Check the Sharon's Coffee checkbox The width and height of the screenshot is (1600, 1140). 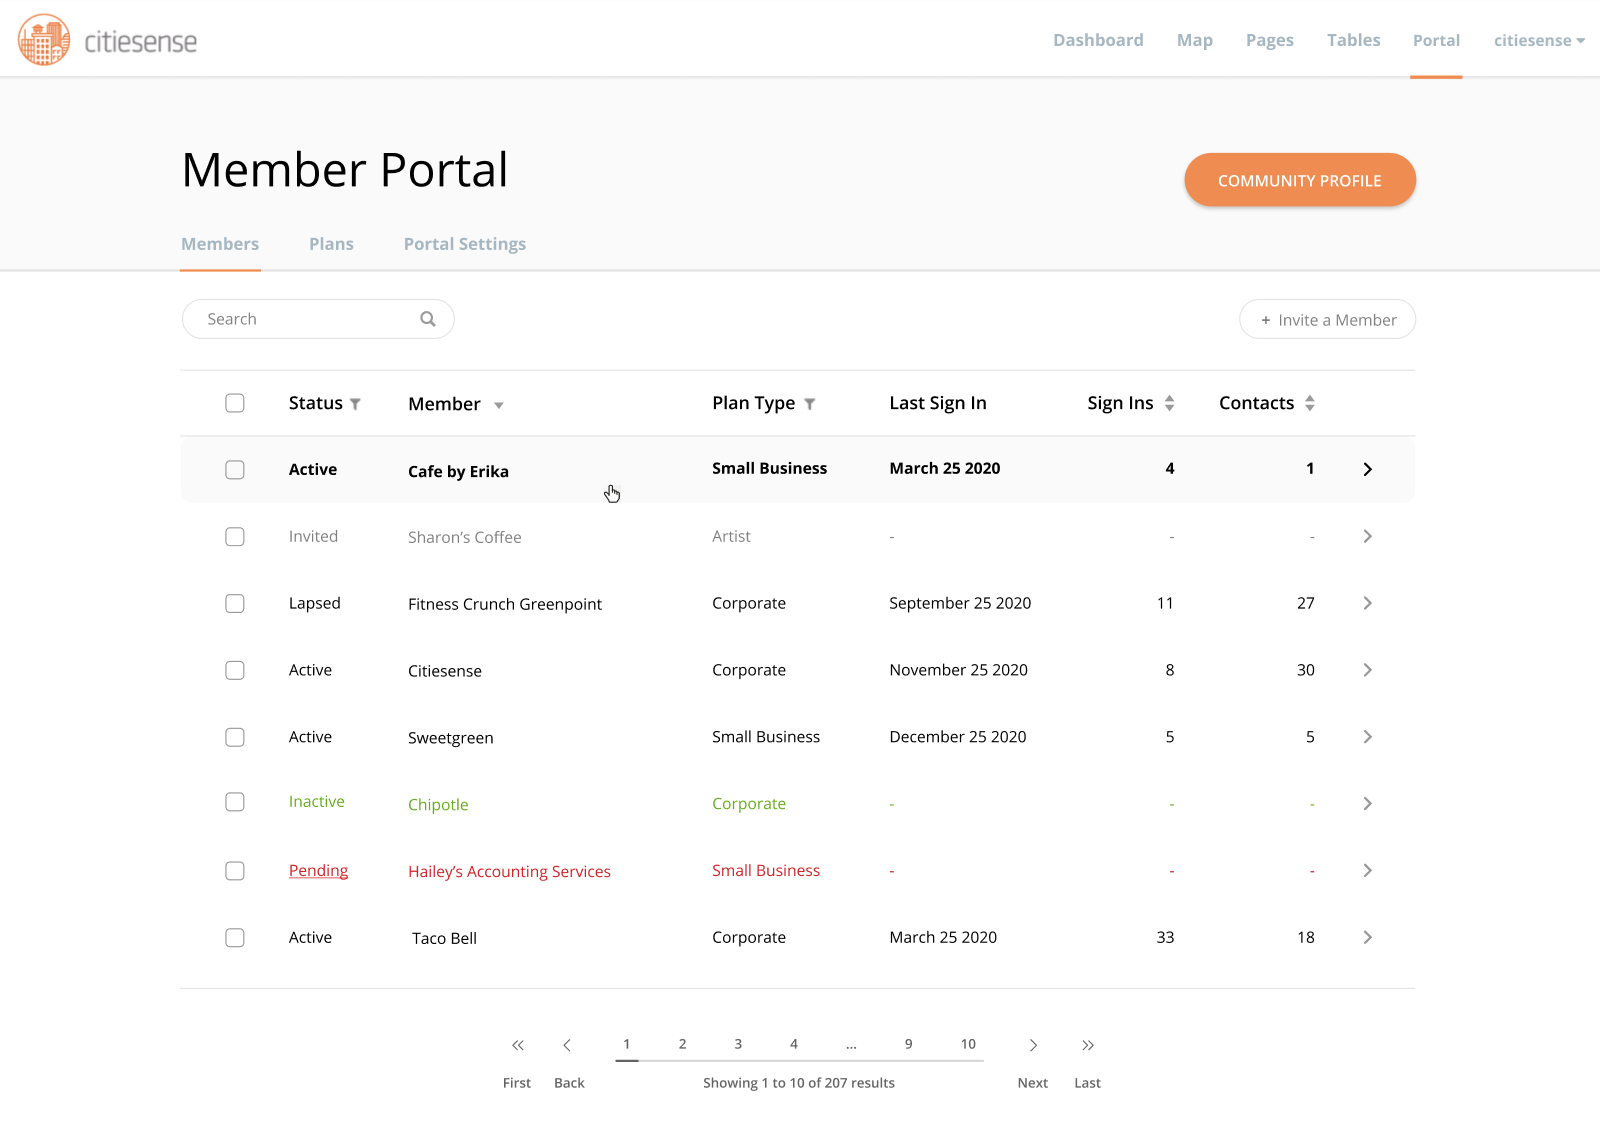[235, 537]
